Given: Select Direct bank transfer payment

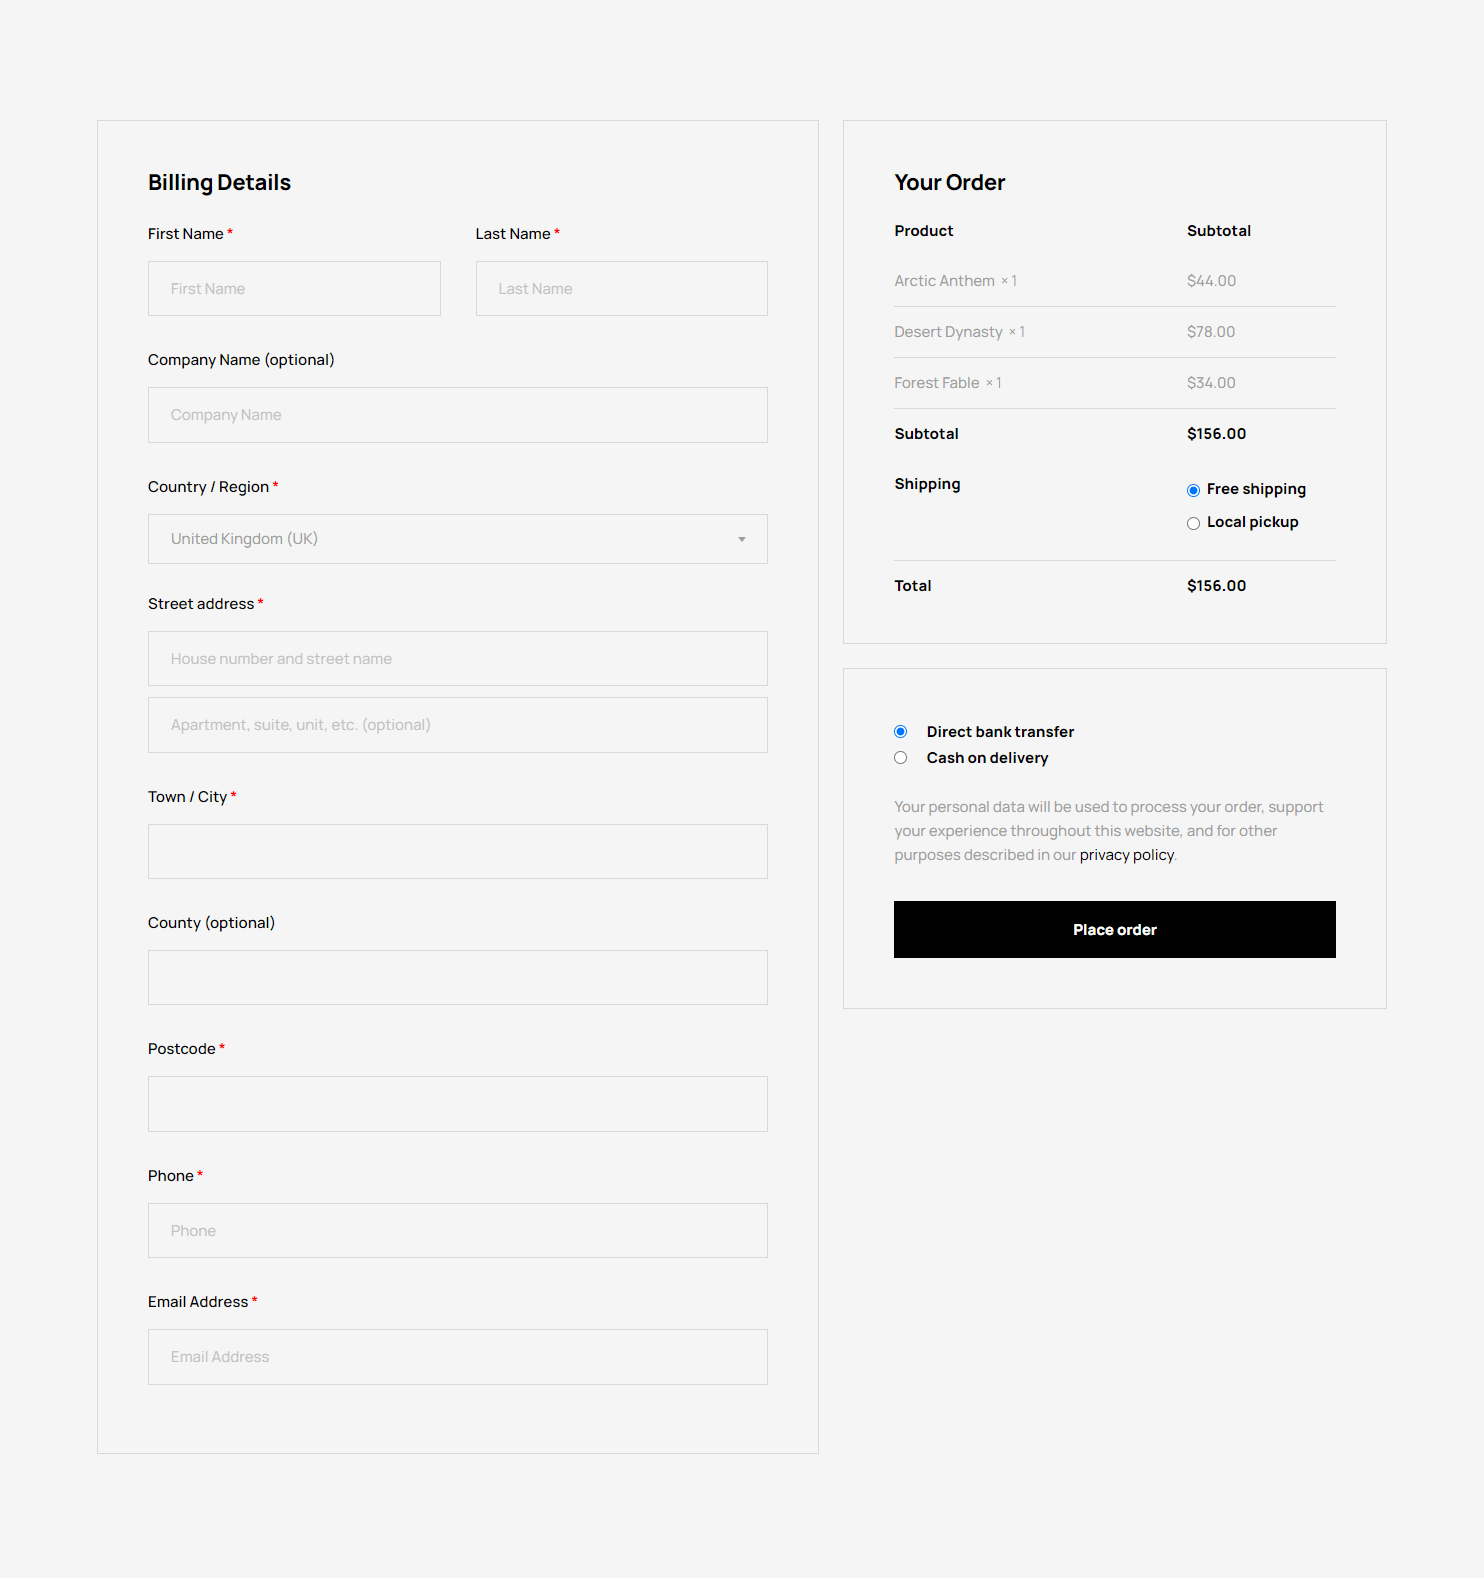Looking at the screenshot, I should click(901, 732).
